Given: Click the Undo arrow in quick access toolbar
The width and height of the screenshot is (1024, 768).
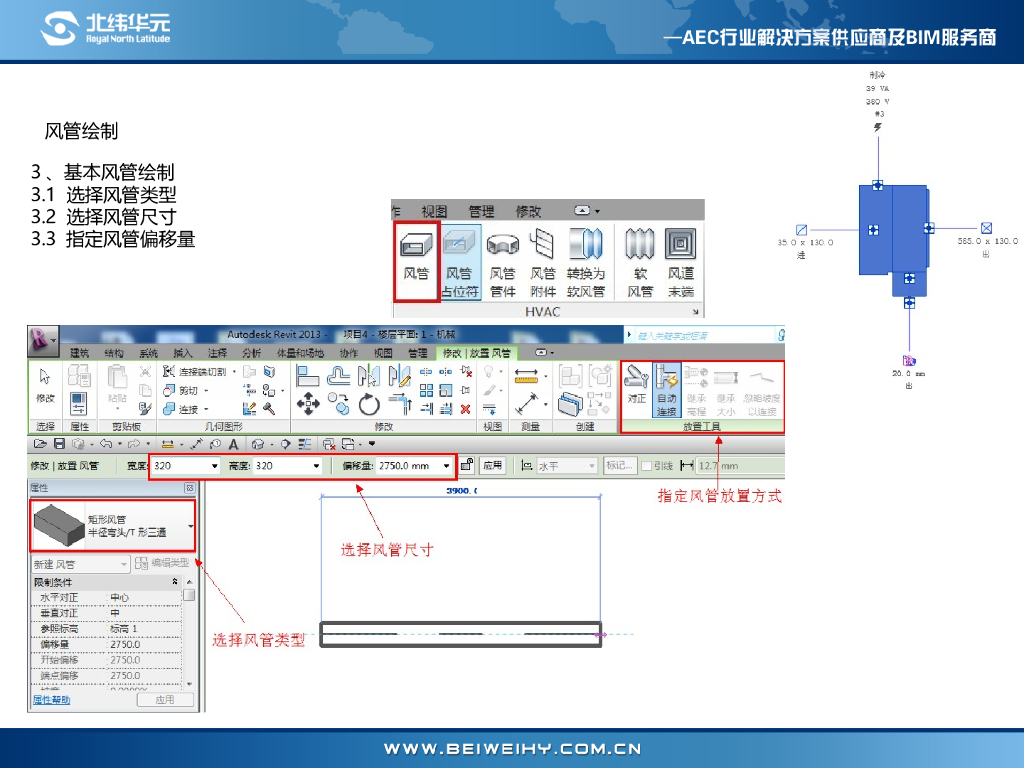Looking at the screenshot, I should tap(105, 444).
